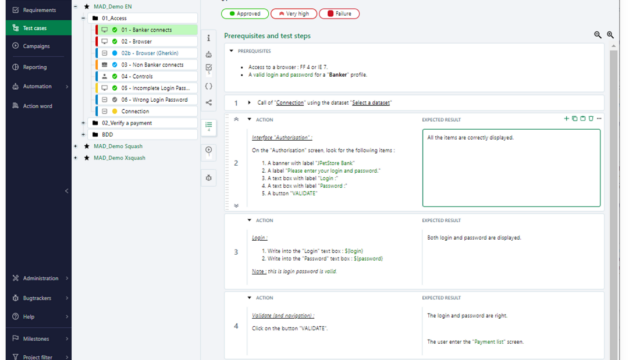This screenshot has height=360, width=640.
Task: Open the more options dots on step 2
Action: tap(599, 118)
